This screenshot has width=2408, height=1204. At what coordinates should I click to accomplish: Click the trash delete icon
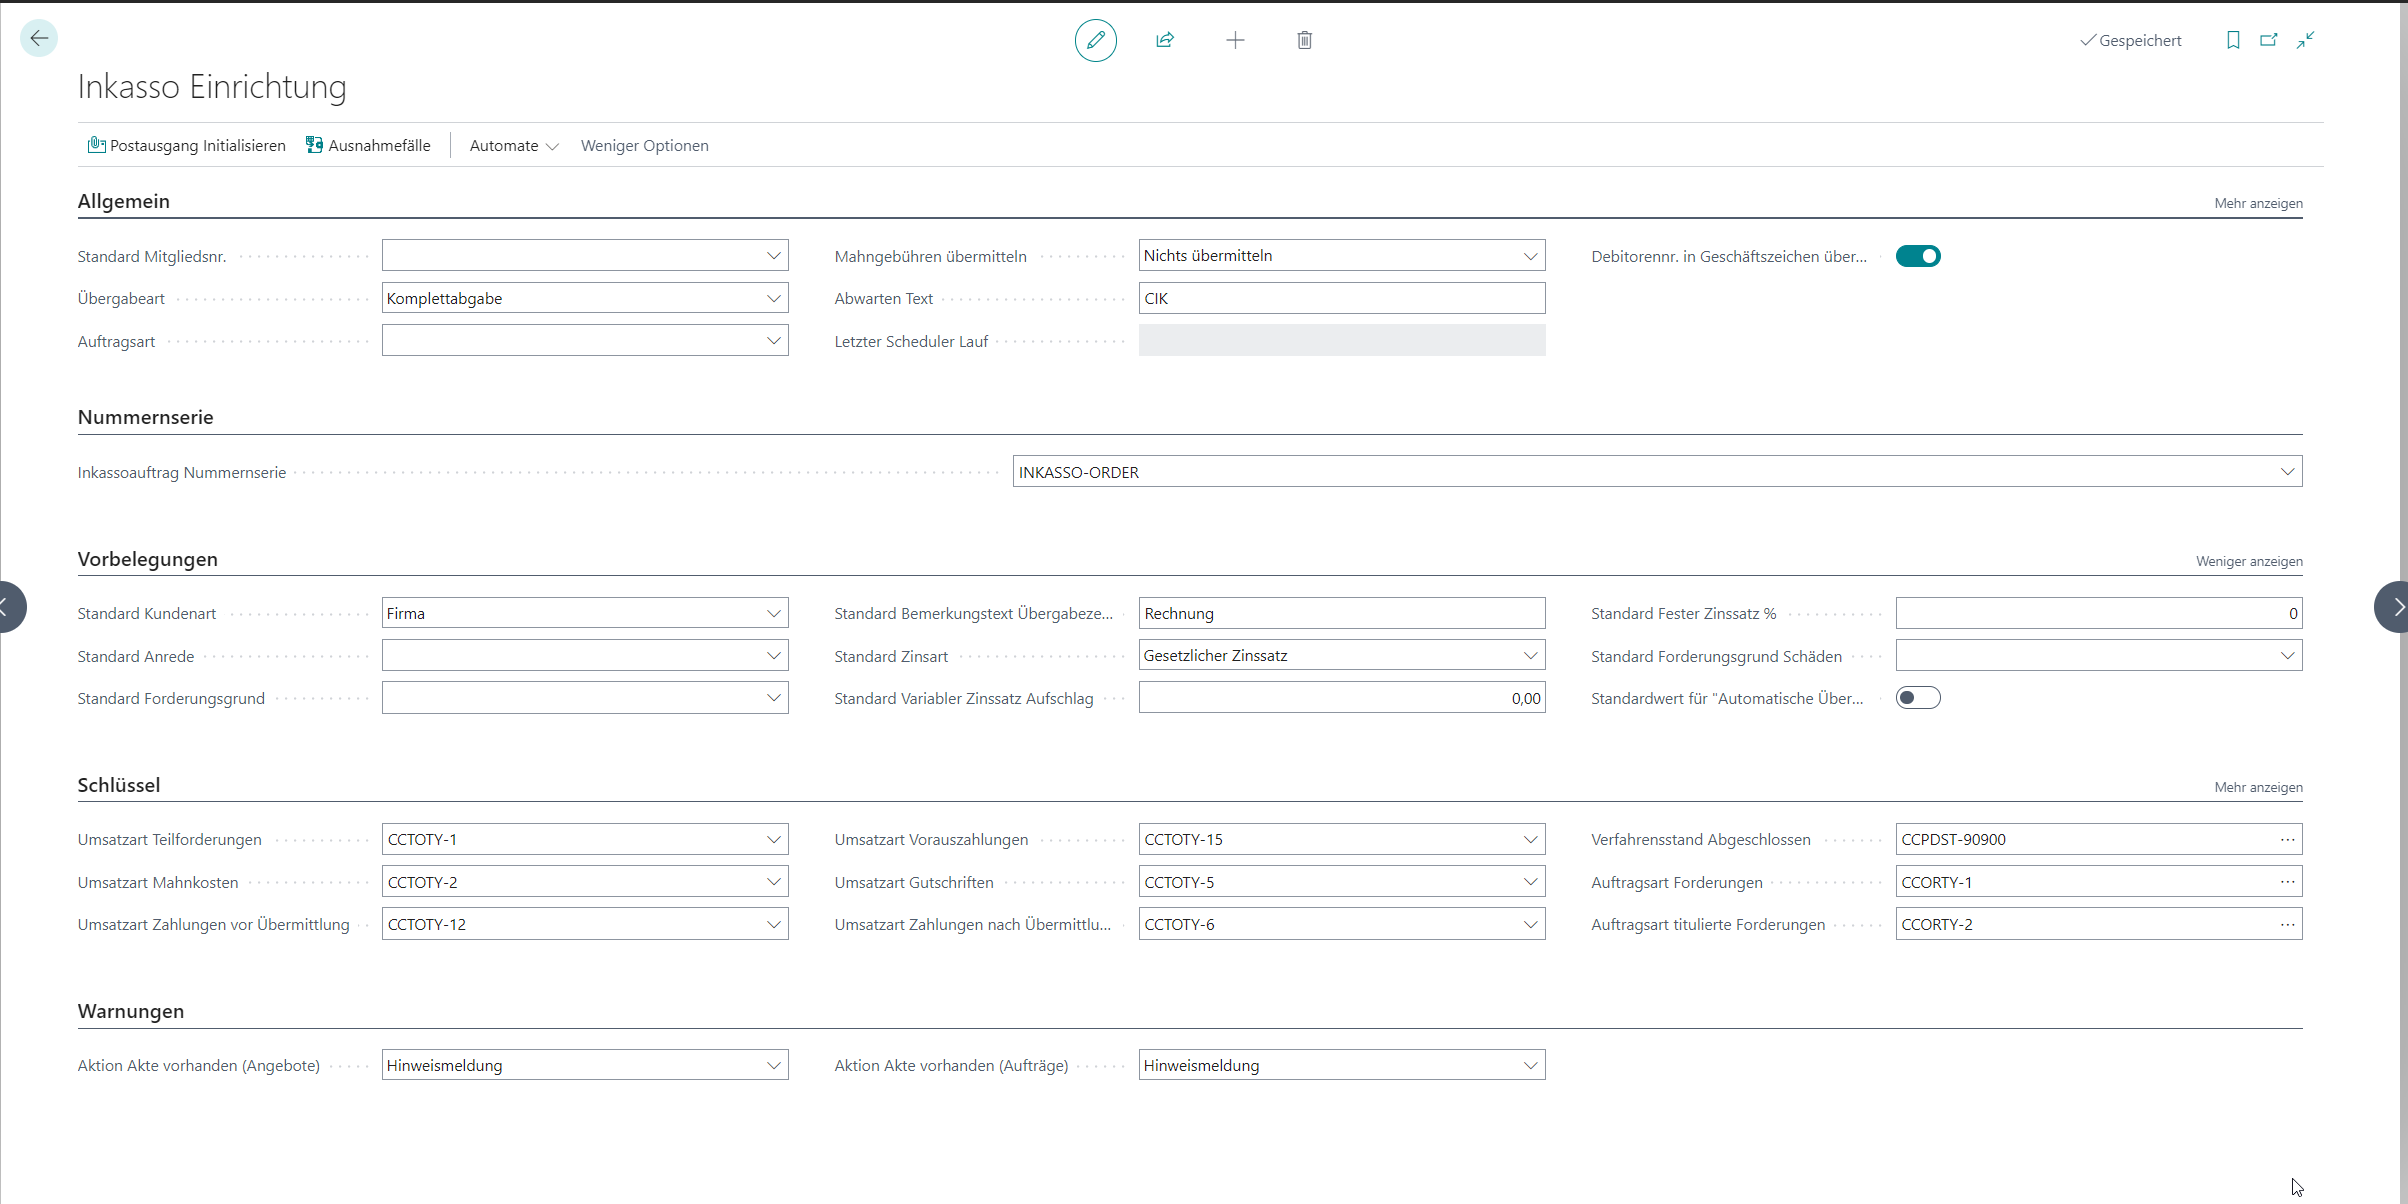(x=1304, y=40)
